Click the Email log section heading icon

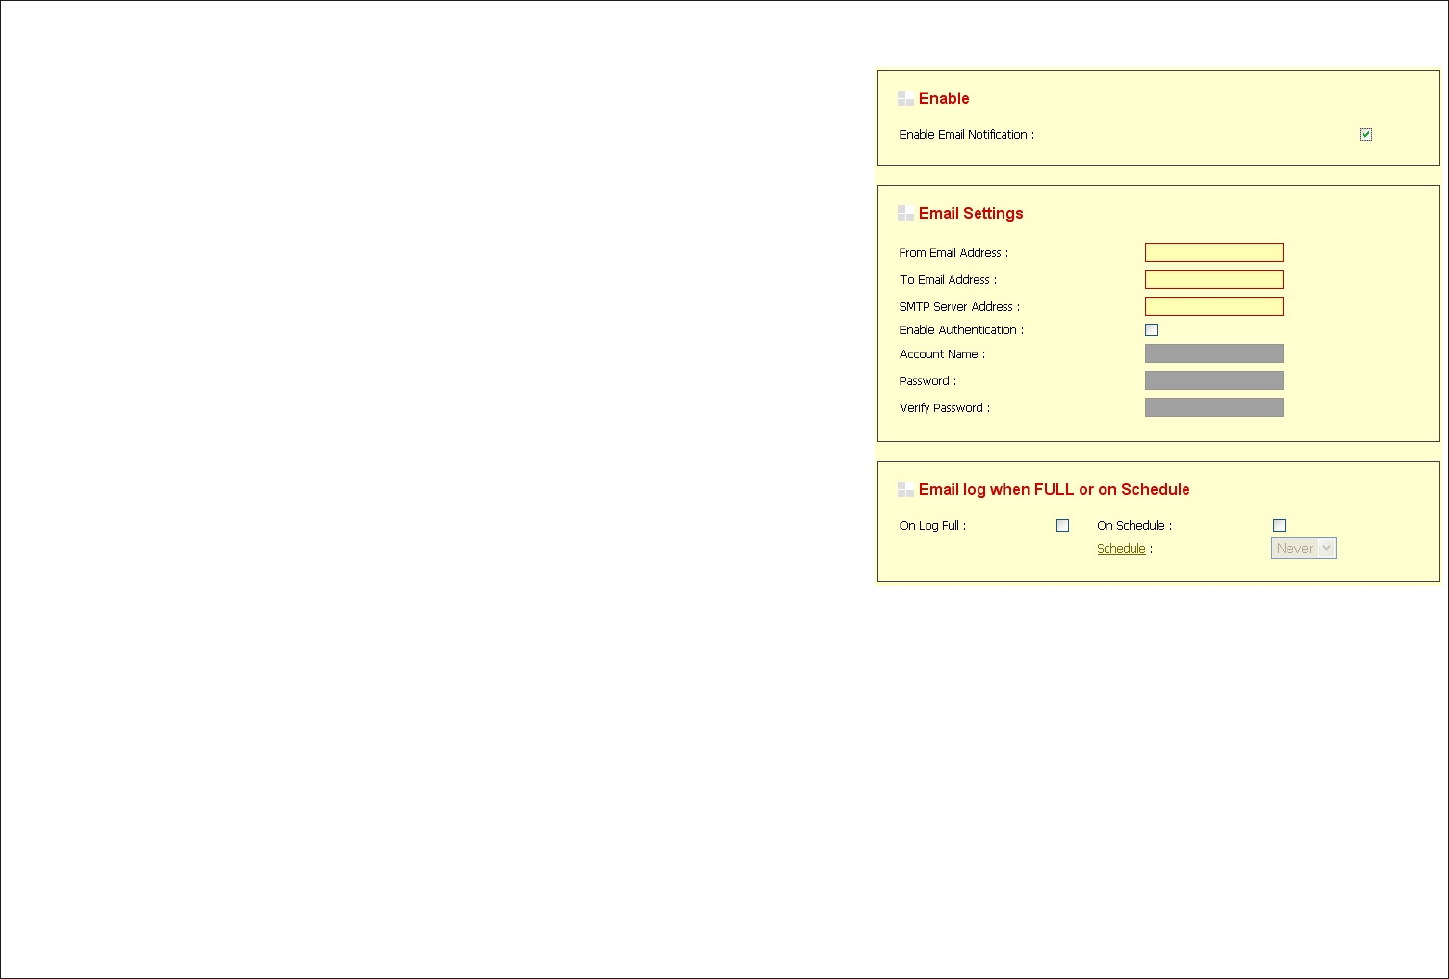pos(906,490)
